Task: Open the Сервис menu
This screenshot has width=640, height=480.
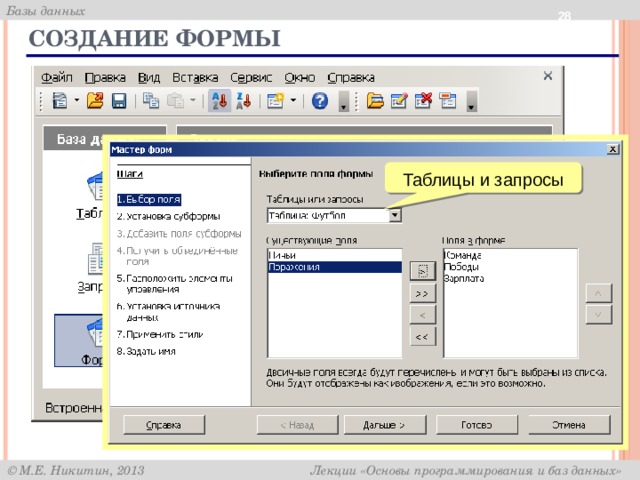Action: pos(251,78)
